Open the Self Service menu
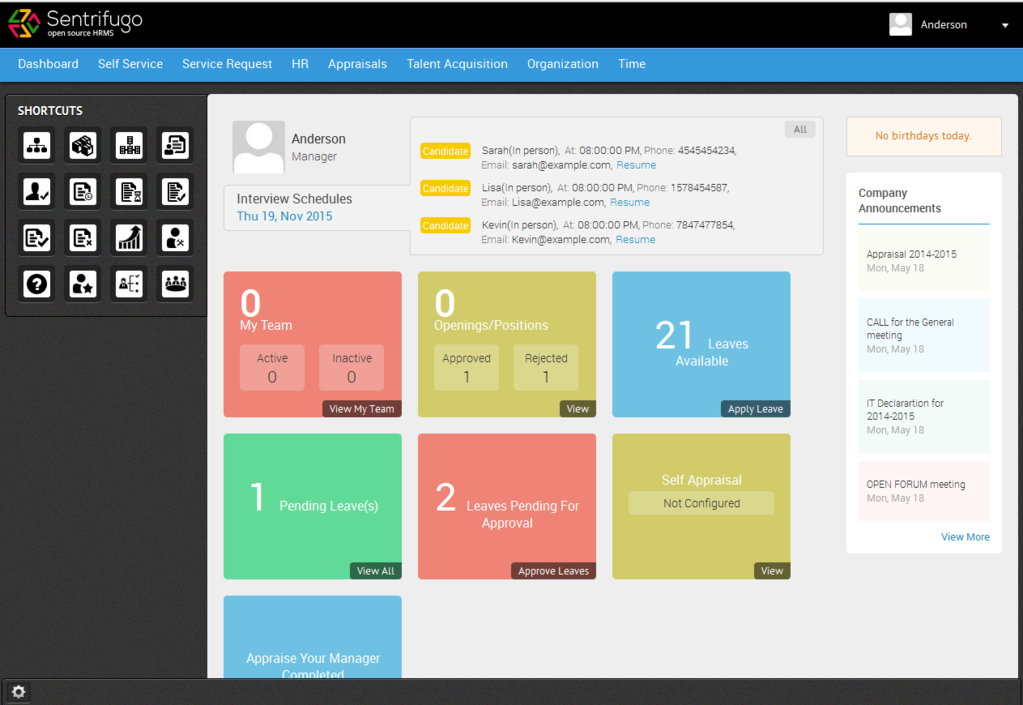1023x705 pixels. (x=130, y=64)
